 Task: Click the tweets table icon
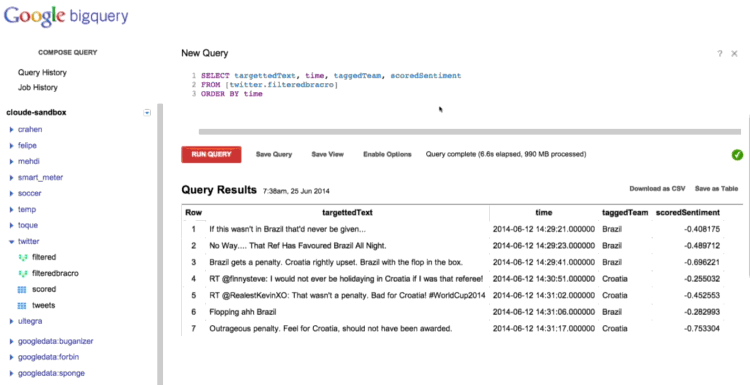[x=22, y=305]
